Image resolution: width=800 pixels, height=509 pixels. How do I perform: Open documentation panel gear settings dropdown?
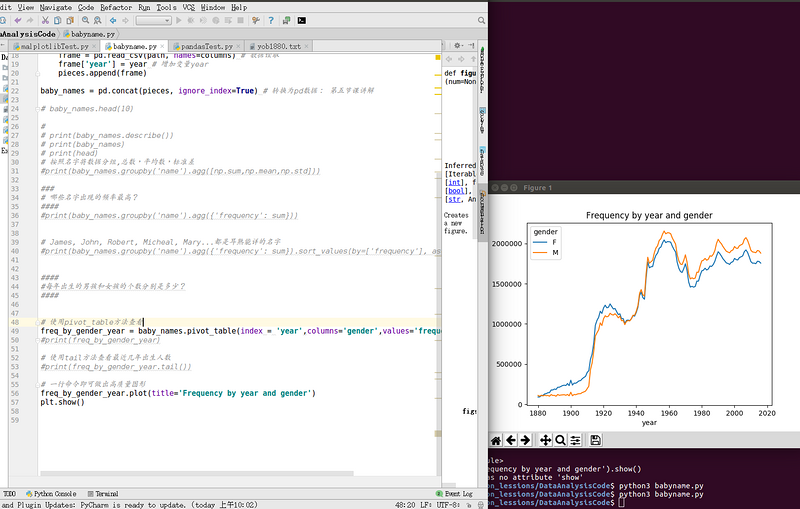(458, 45)
